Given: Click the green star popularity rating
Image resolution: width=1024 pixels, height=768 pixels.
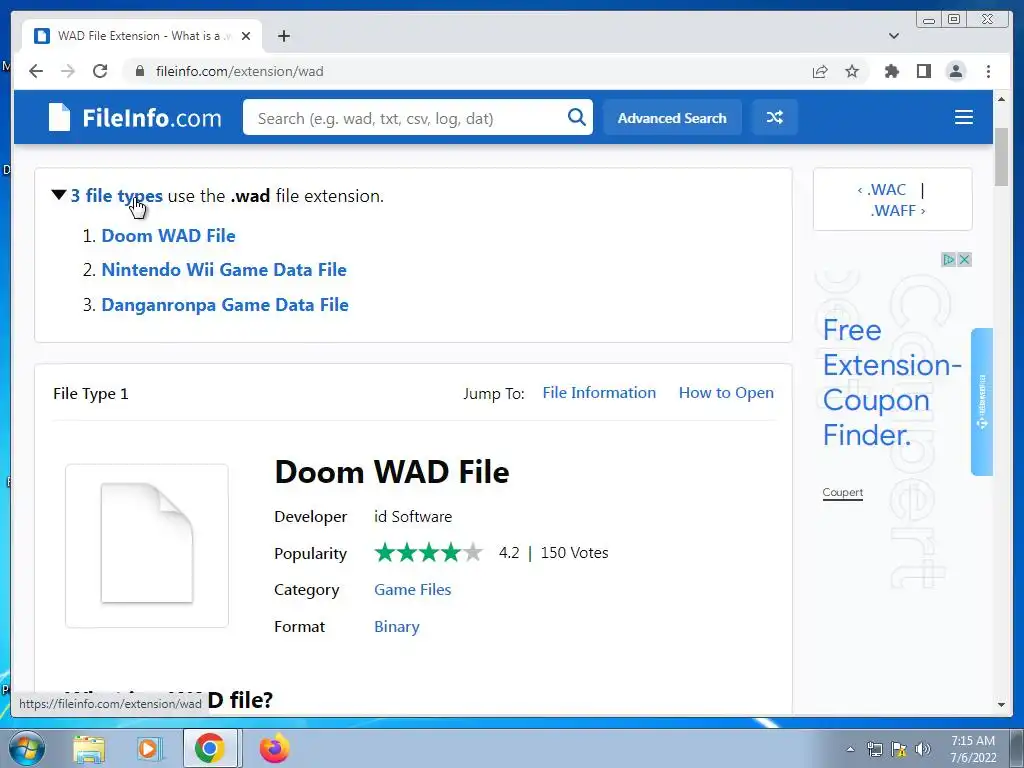Looking at the screenshot, I should point(428,553).
